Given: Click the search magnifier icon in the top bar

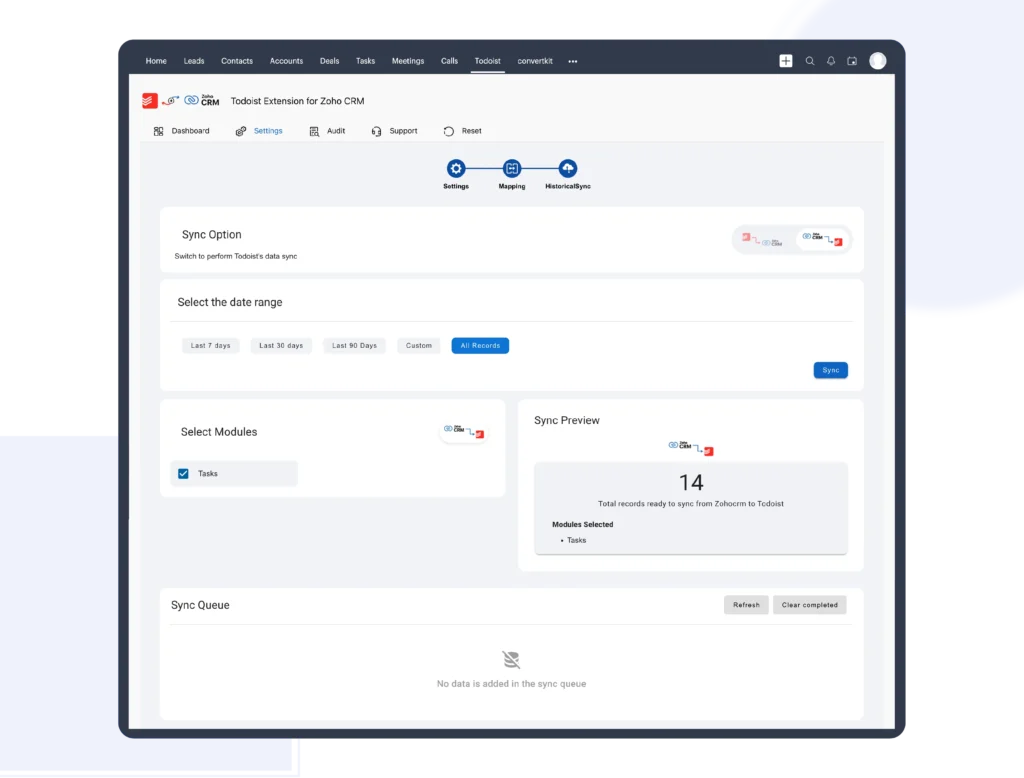Looking at the screenshot, I should click(809, 60).
